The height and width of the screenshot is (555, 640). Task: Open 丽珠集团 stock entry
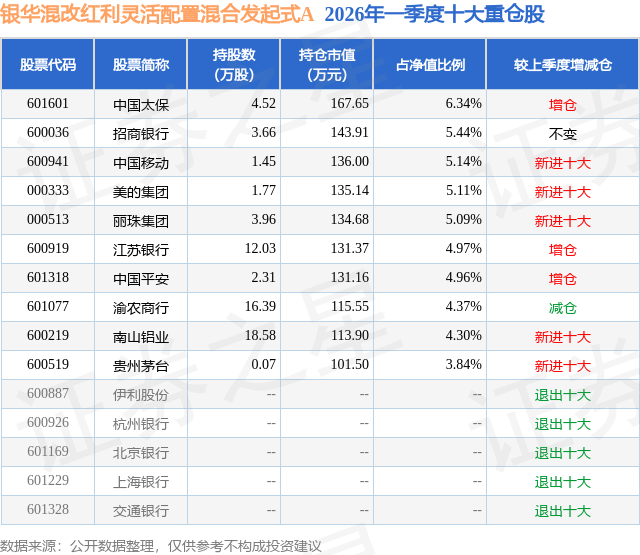141,221
